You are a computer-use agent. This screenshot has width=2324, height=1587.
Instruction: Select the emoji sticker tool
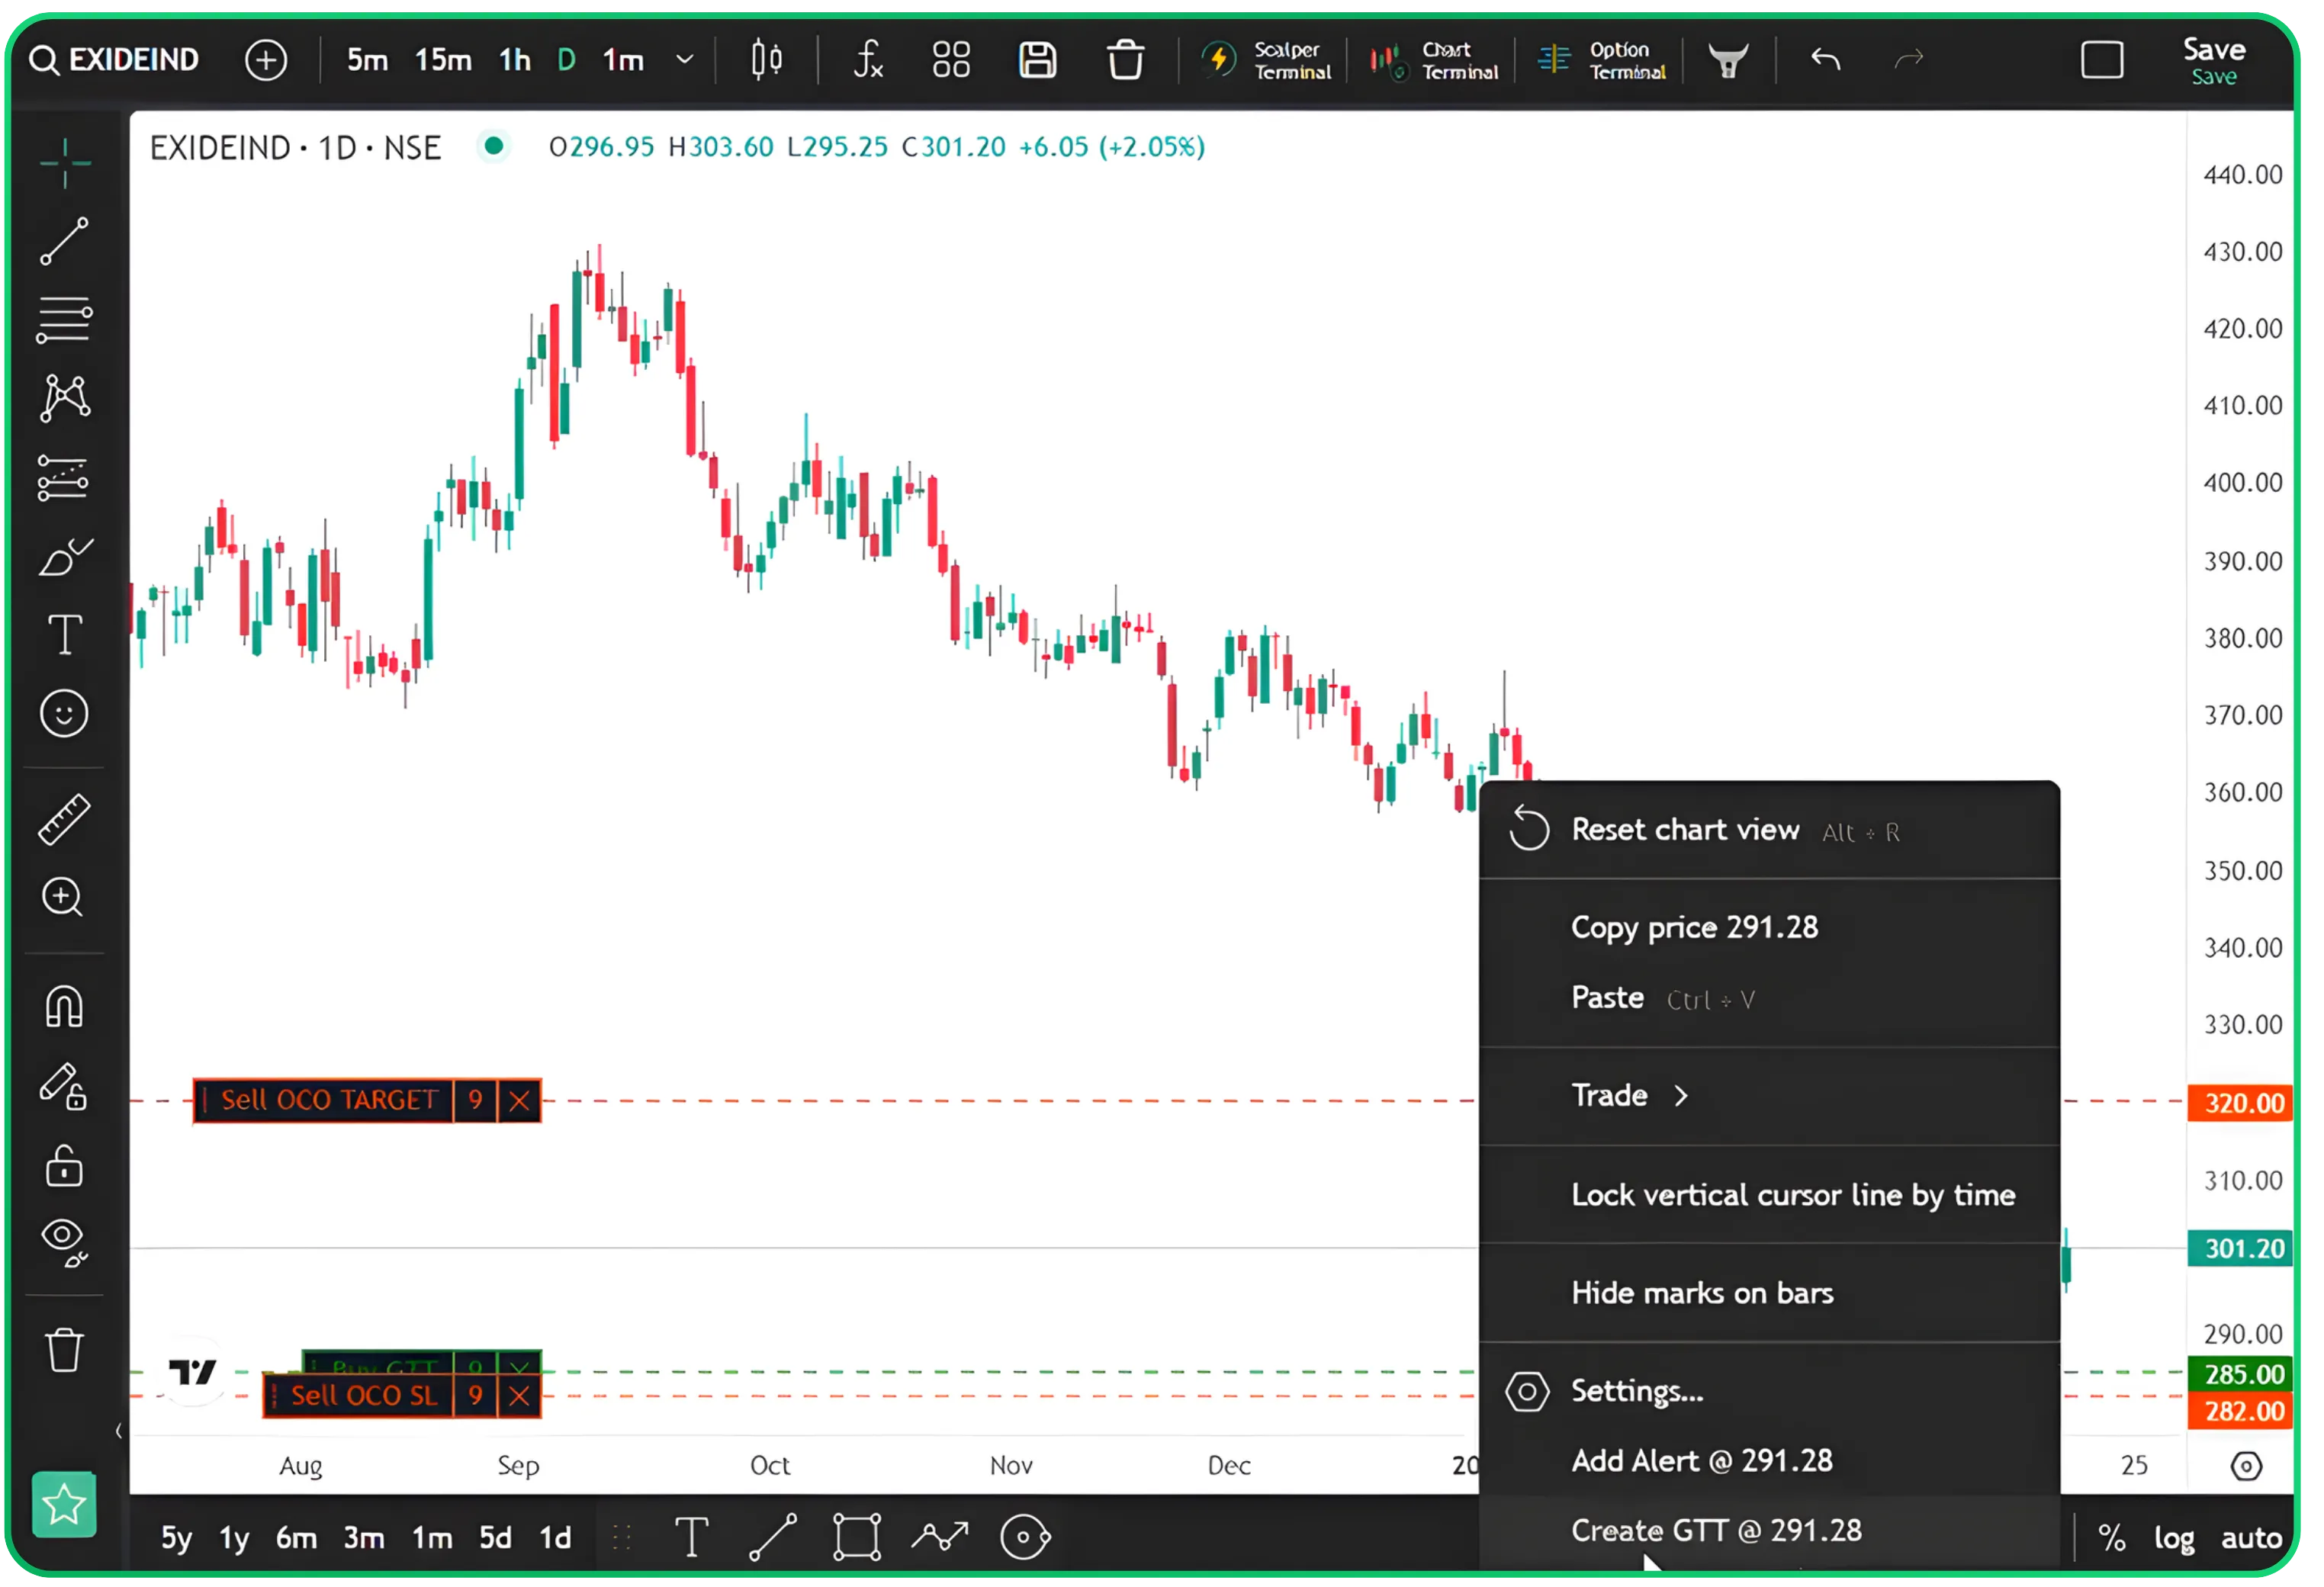point(64,712)
